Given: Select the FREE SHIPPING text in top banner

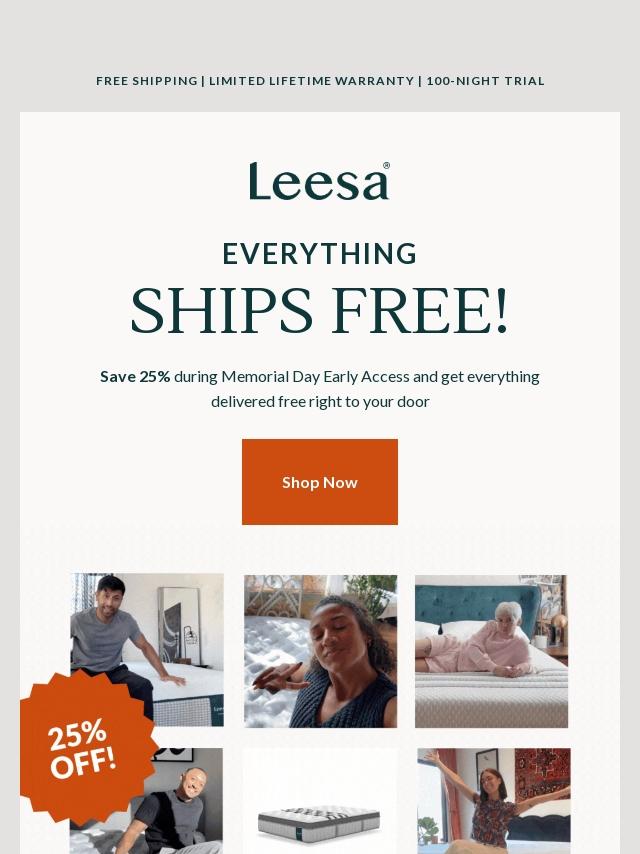Looking at the screenshot, I should tap(147, 81).
